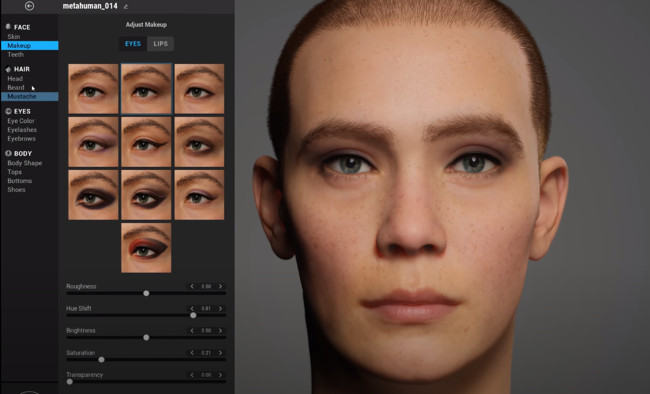Click the HAIR section icon
The height and width of the screenshot is (394, 650).
click(8, 69)
